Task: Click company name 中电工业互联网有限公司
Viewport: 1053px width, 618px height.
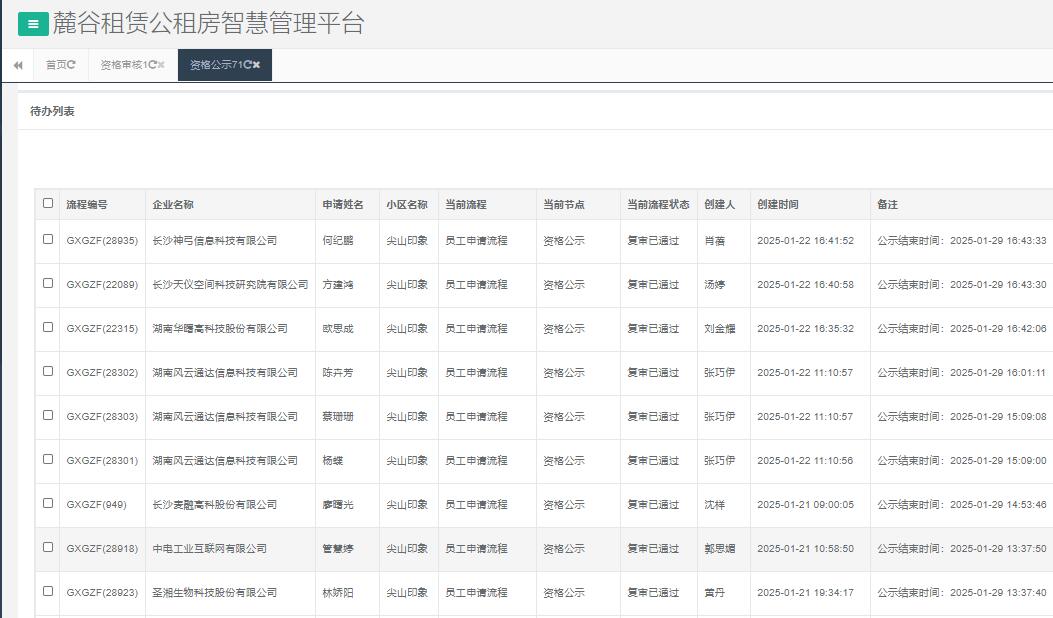Action: [x=209, y=548]
